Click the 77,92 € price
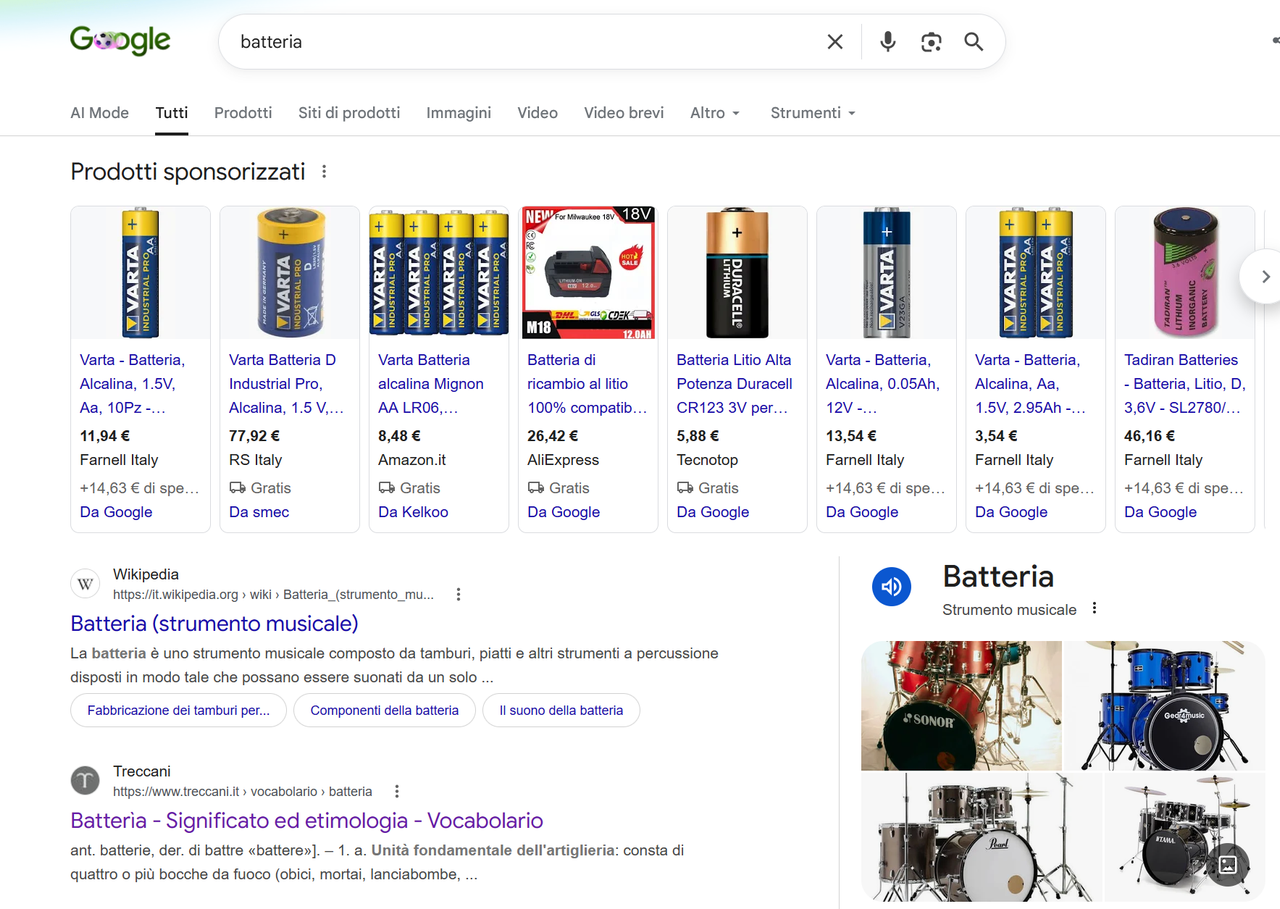Viewport: 1280px width, 909px height. click(x=254, y=436)
